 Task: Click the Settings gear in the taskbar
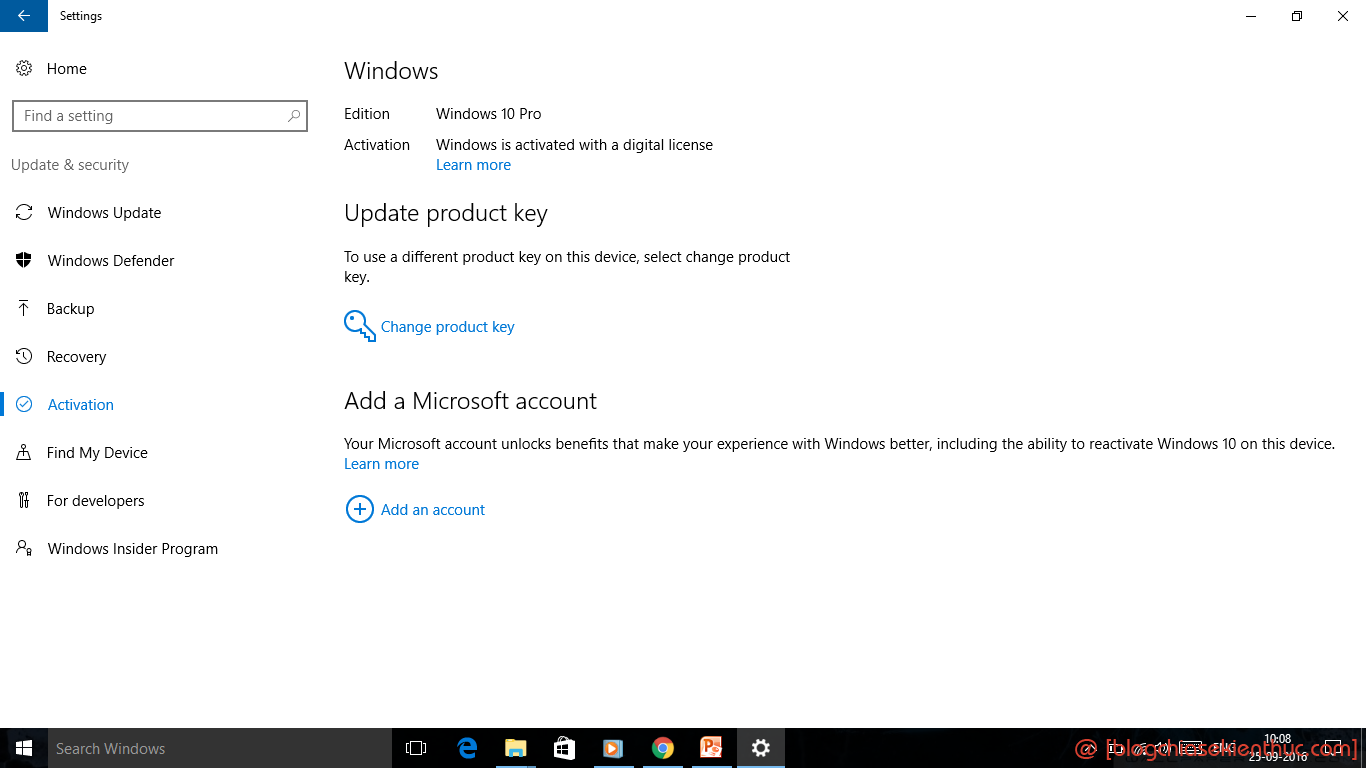tap(761, 748)
